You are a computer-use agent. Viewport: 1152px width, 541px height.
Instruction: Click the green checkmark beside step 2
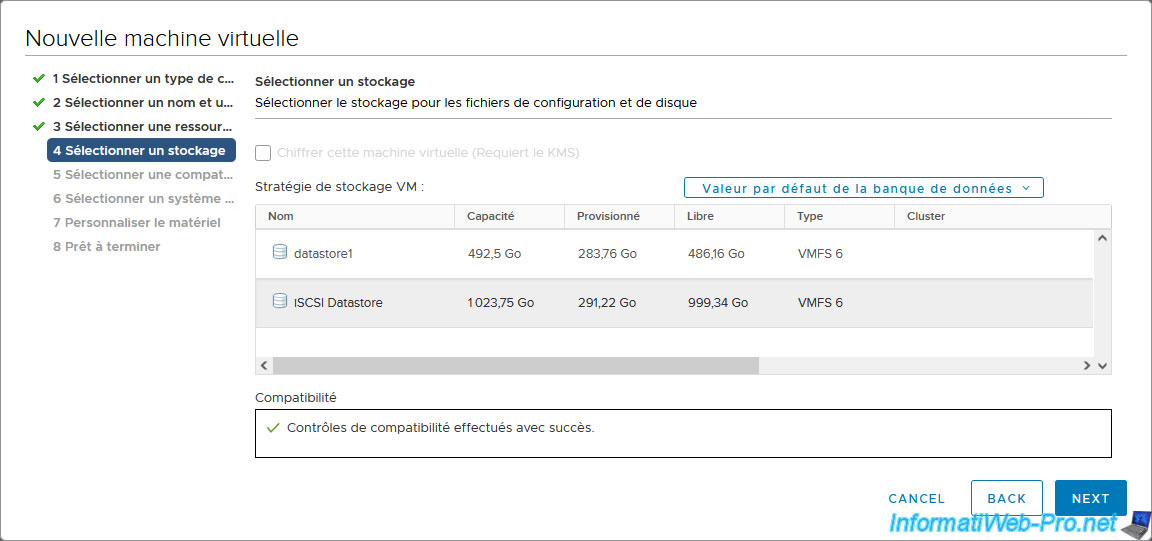39,102
